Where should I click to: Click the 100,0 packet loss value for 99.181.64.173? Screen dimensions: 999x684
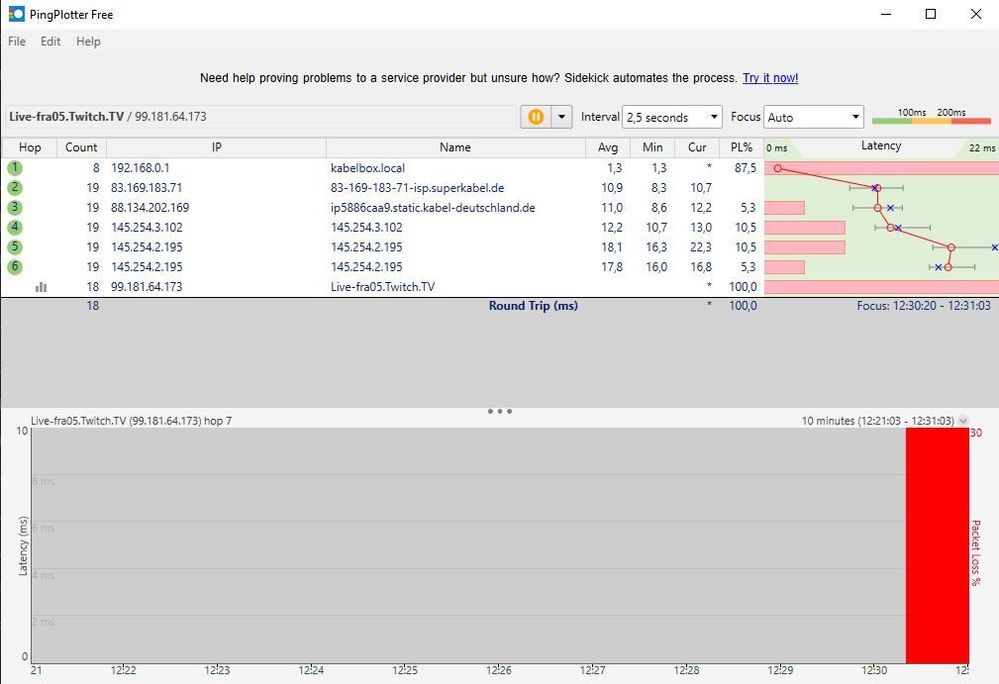(743, 287)
